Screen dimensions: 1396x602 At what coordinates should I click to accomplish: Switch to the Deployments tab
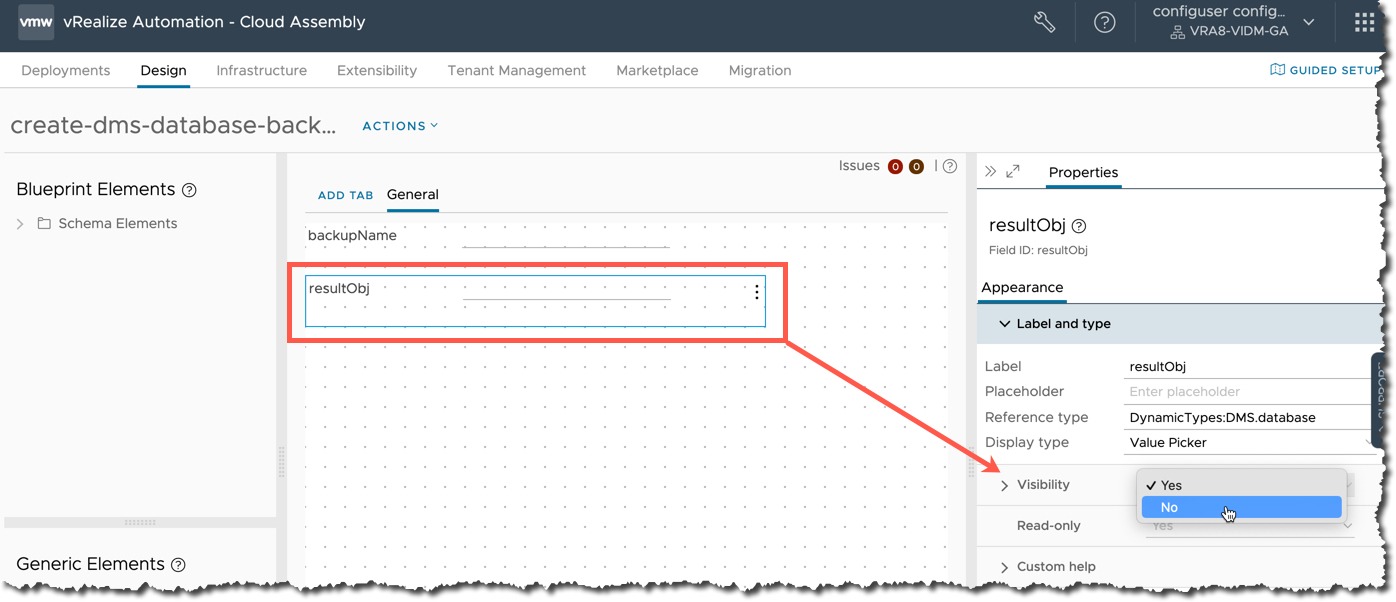coord(65,70)
